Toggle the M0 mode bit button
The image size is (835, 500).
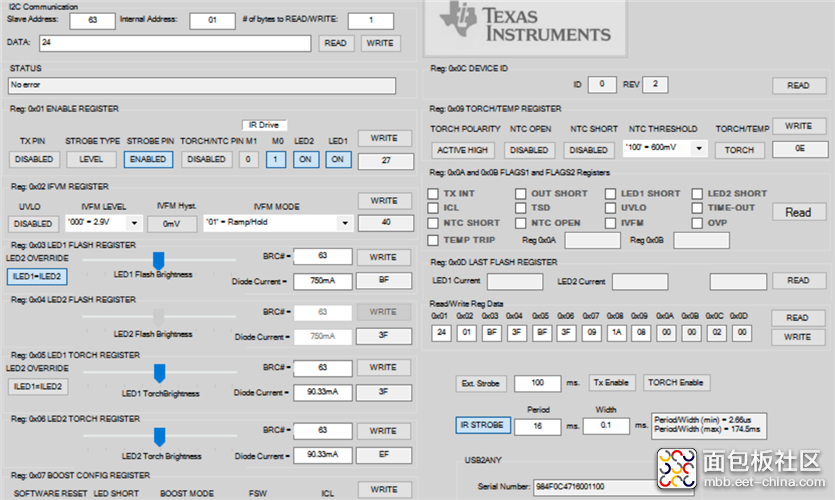click(276, 159)
